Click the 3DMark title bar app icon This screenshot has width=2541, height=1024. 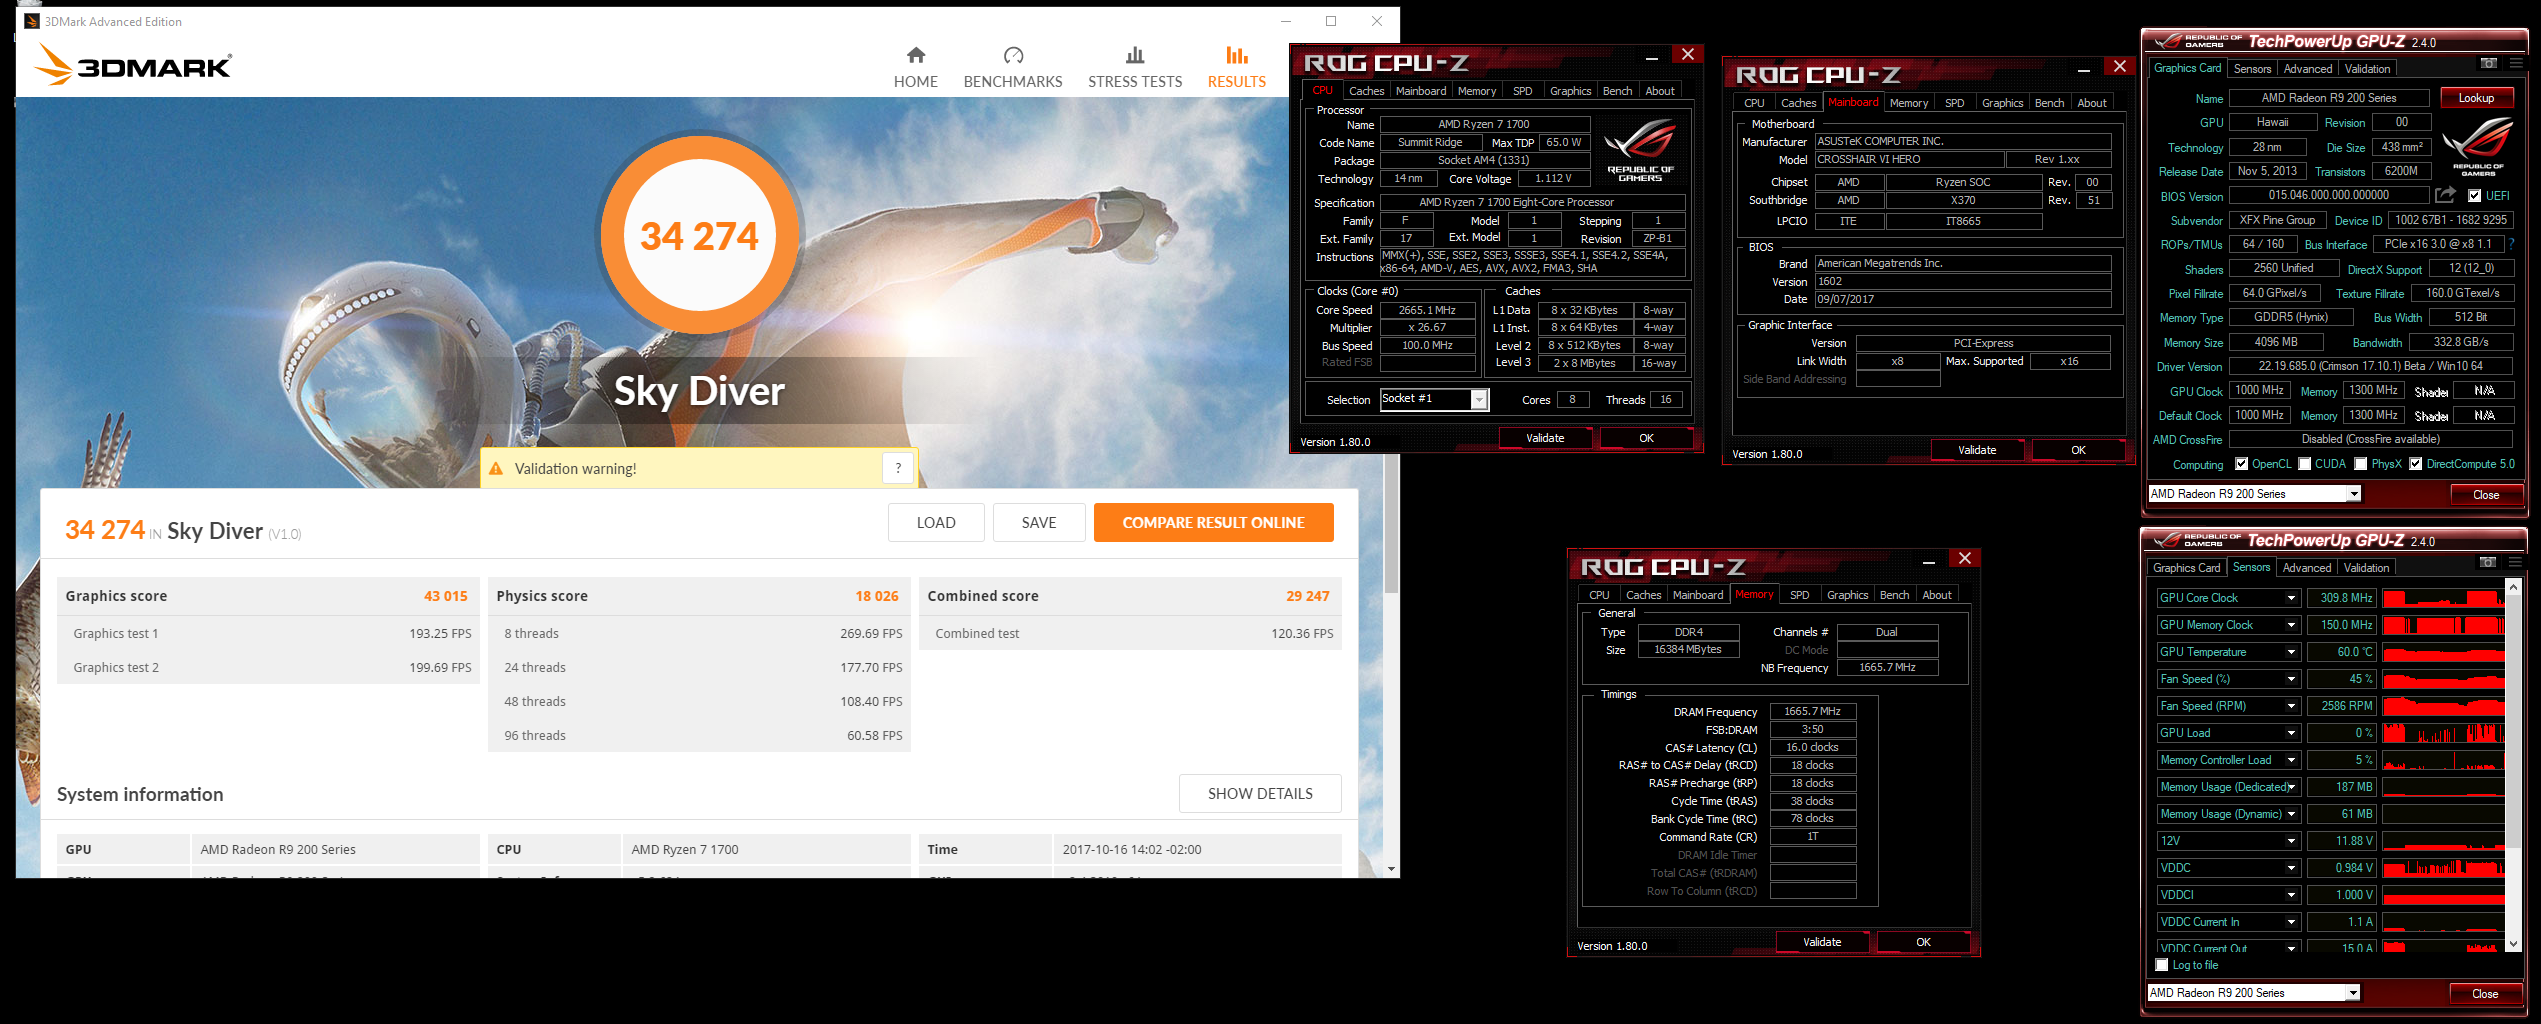click(31, 21)
